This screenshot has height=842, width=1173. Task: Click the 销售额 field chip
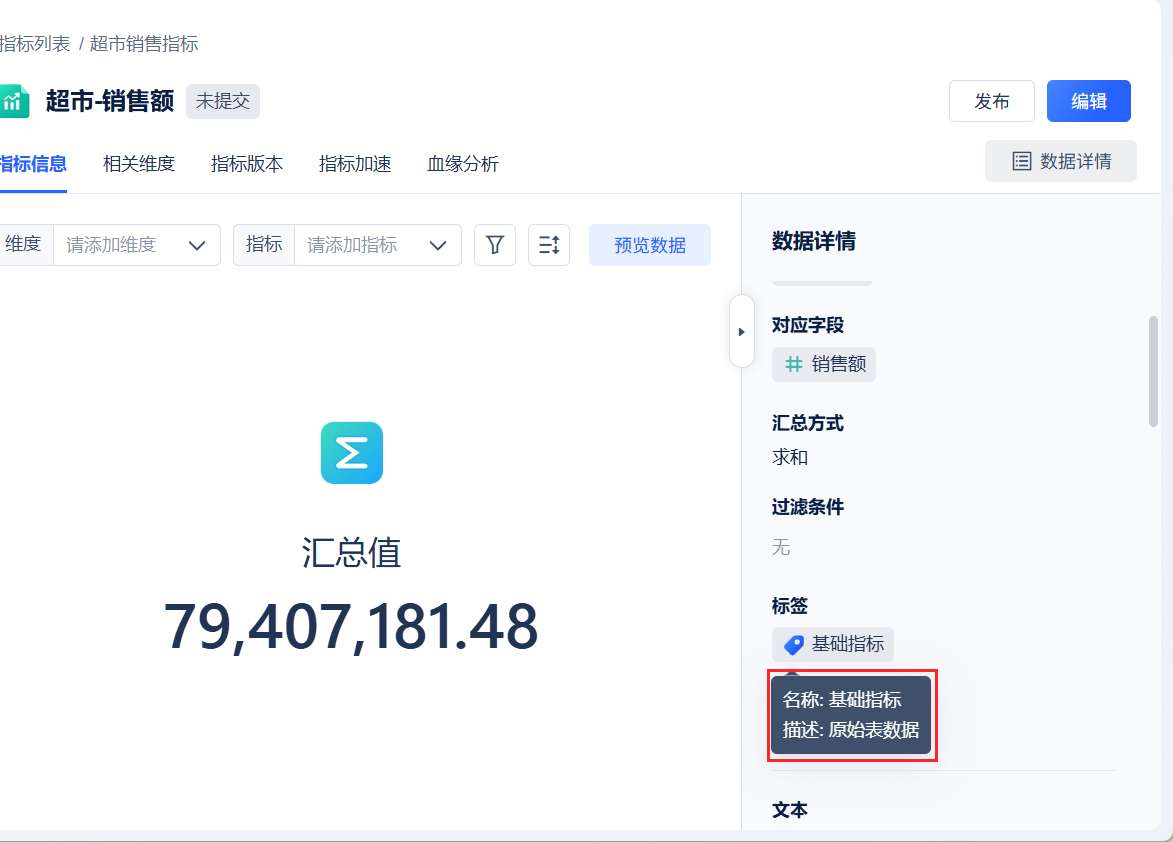[x=824, y=364]
